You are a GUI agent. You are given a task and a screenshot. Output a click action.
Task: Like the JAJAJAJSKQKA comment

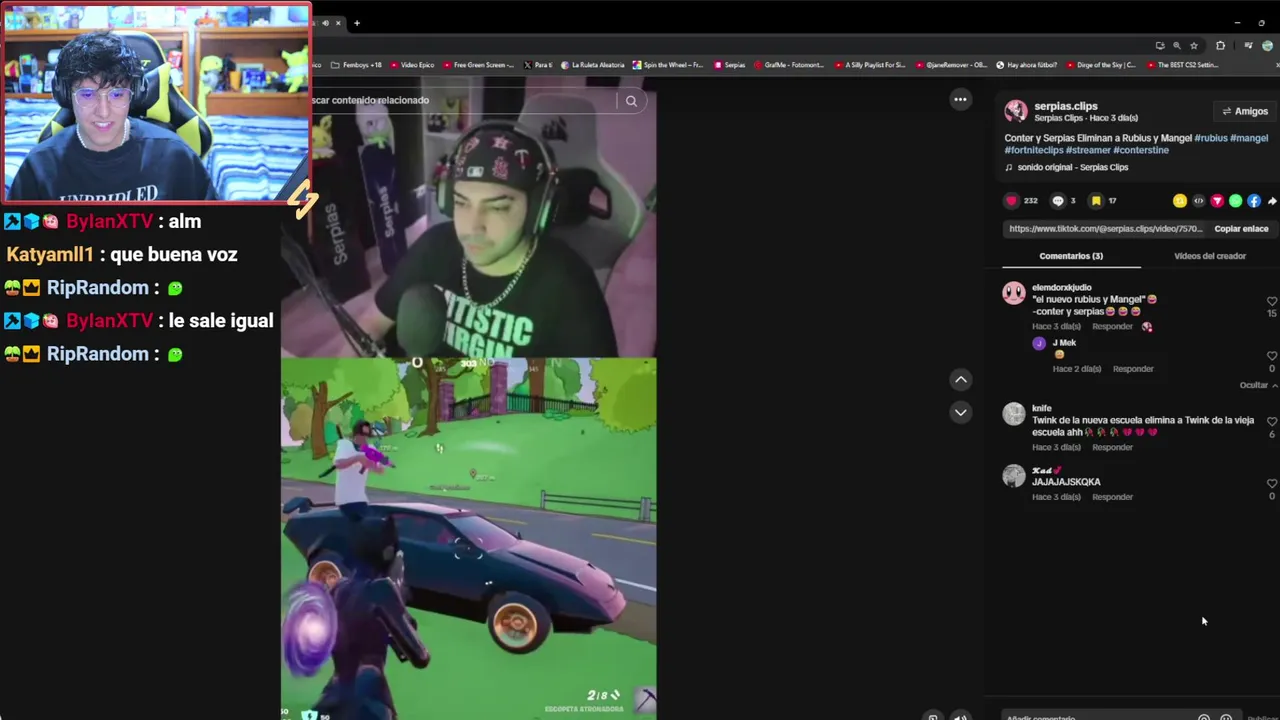(x=1272, y=484)
